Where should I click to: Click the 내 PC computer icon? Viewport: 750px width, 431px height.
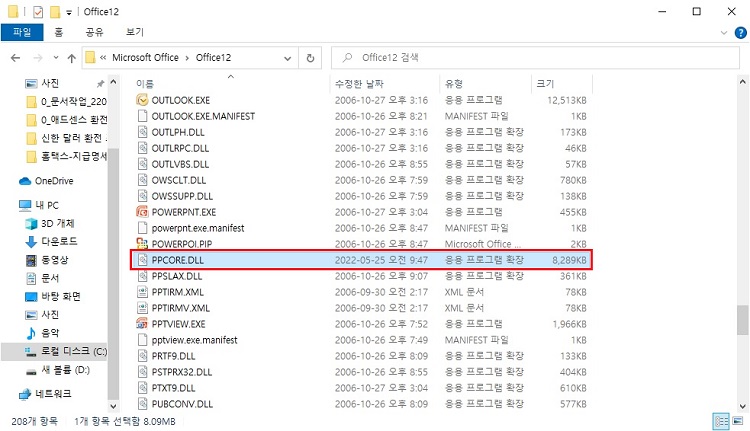(25, 205)
